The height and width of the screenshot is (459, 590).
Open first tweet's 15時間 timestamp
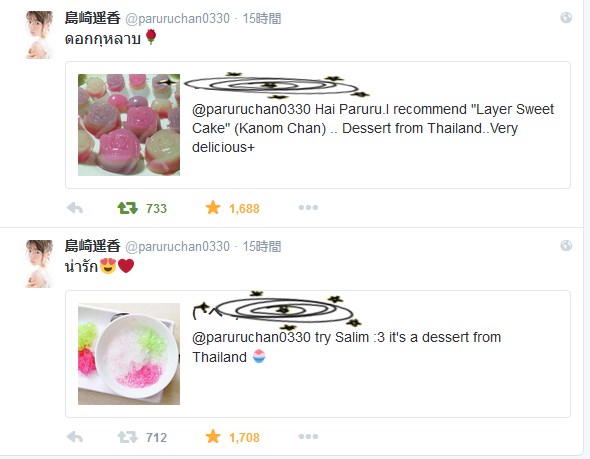[x=262, y=18]
